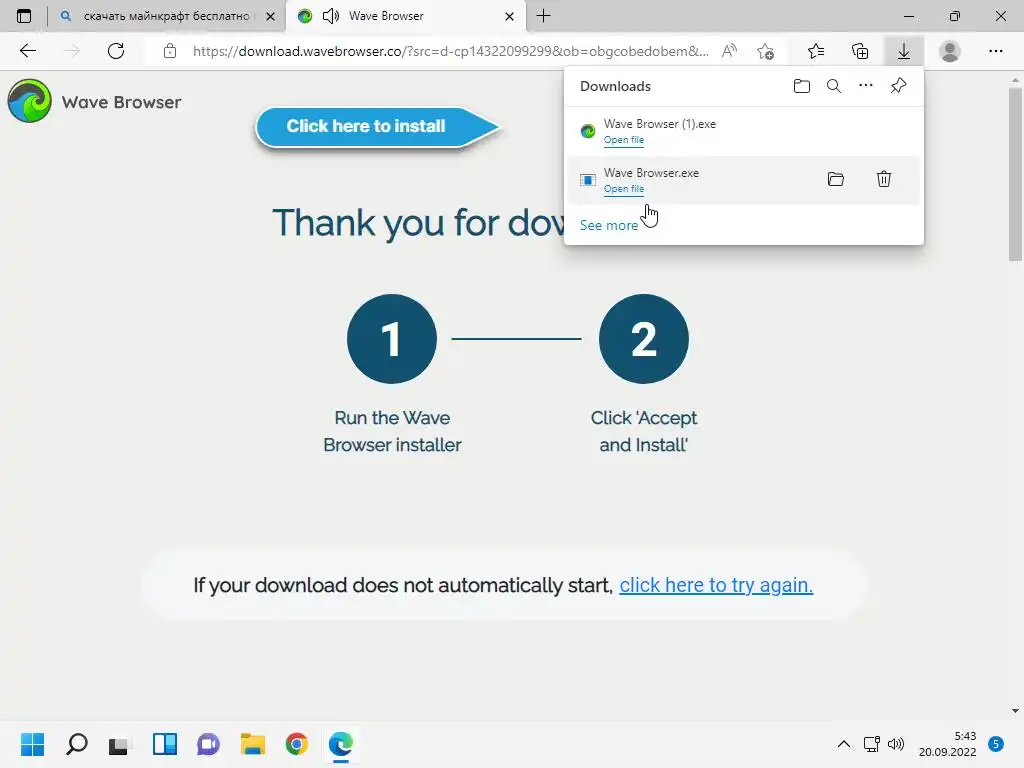Toggle the Downloads toolbar button
Image resolution: width=1024 pixels, height=768 pixels.
click(904, 51)
